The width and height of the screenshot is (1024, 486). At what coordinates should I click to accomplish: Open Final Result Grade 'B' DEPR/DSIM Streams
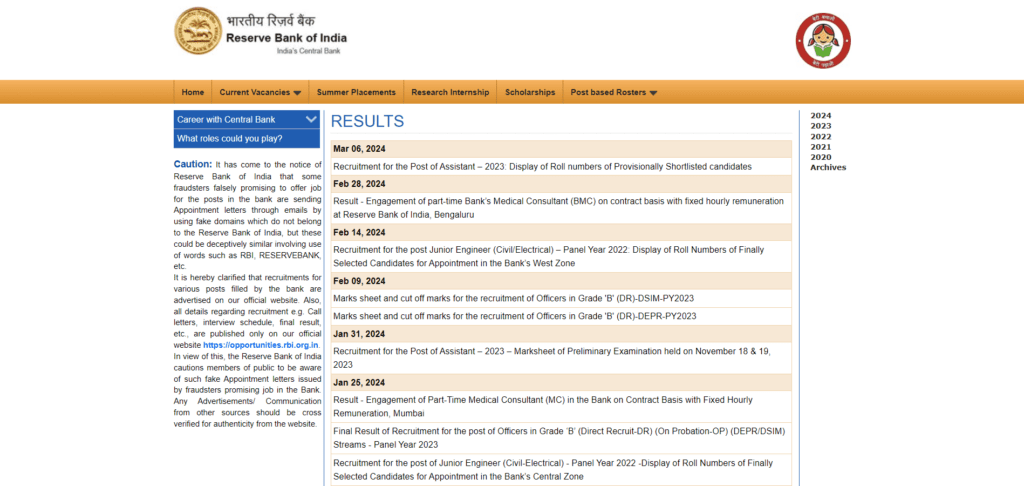559,438
